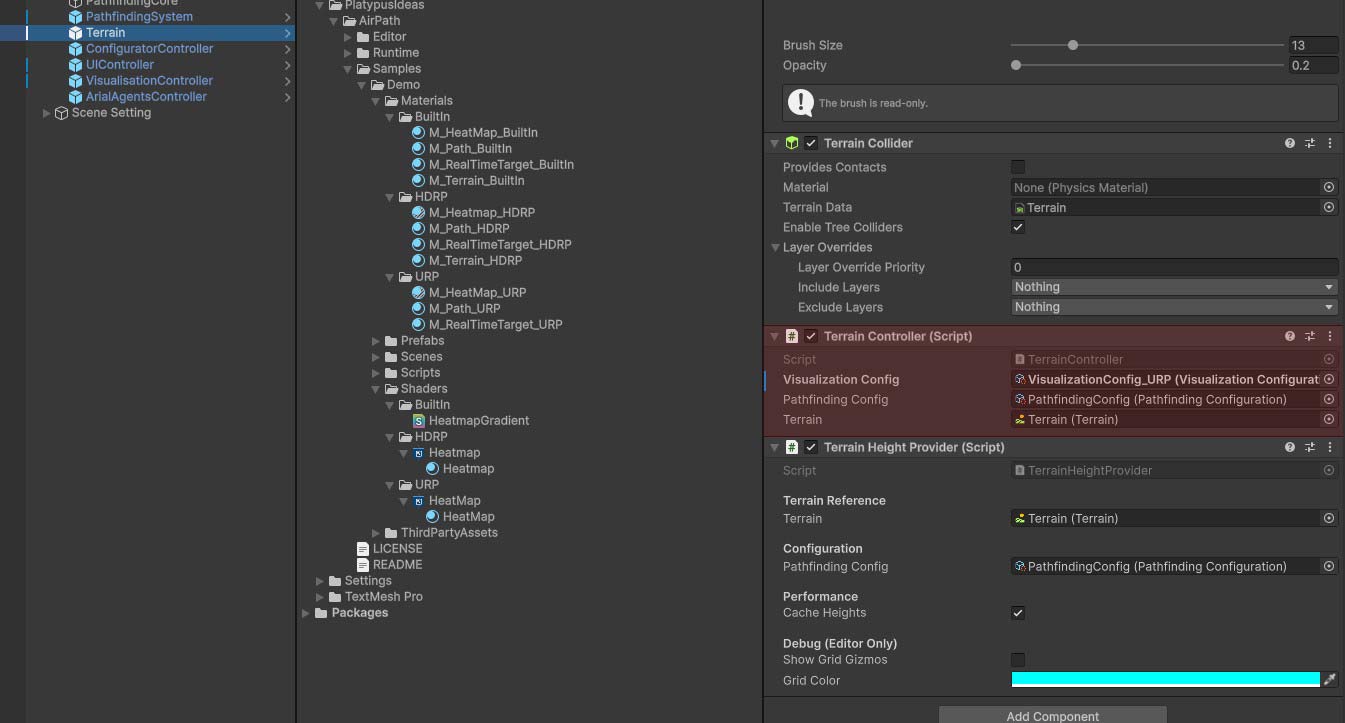Click object picker for Terrain Data field
The height and width of the screenshot is (723, 1345).
[x=1329, y=207]
